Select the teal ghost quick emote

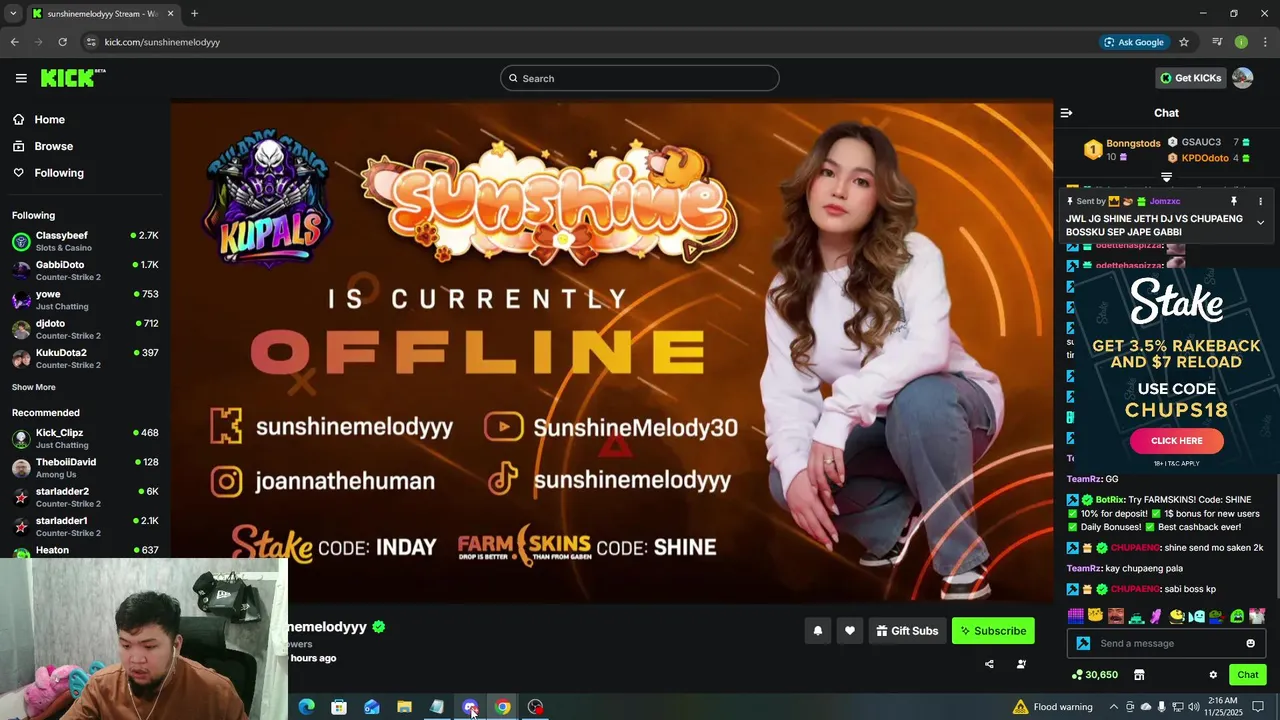(x=1197, y=615)
